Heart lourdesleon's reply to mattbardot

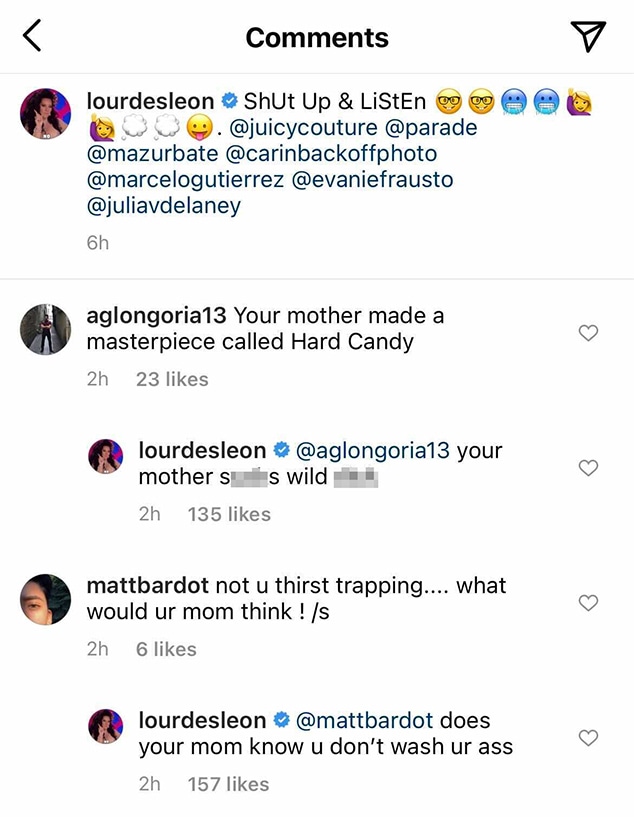click(587, 737)
